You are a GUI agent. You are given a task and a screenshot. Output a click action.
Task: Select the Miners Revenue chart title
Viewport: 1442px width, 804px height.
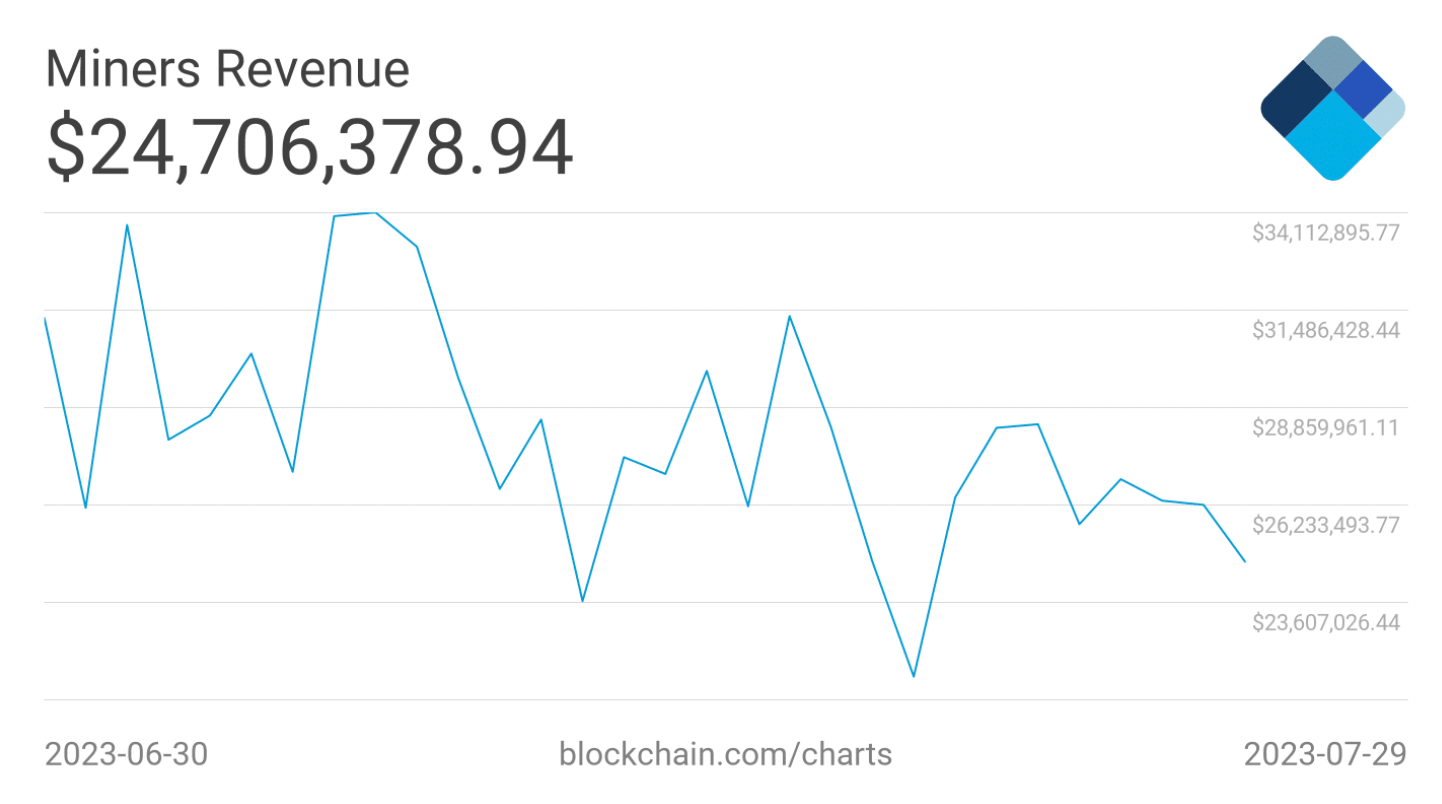(227, 70)
